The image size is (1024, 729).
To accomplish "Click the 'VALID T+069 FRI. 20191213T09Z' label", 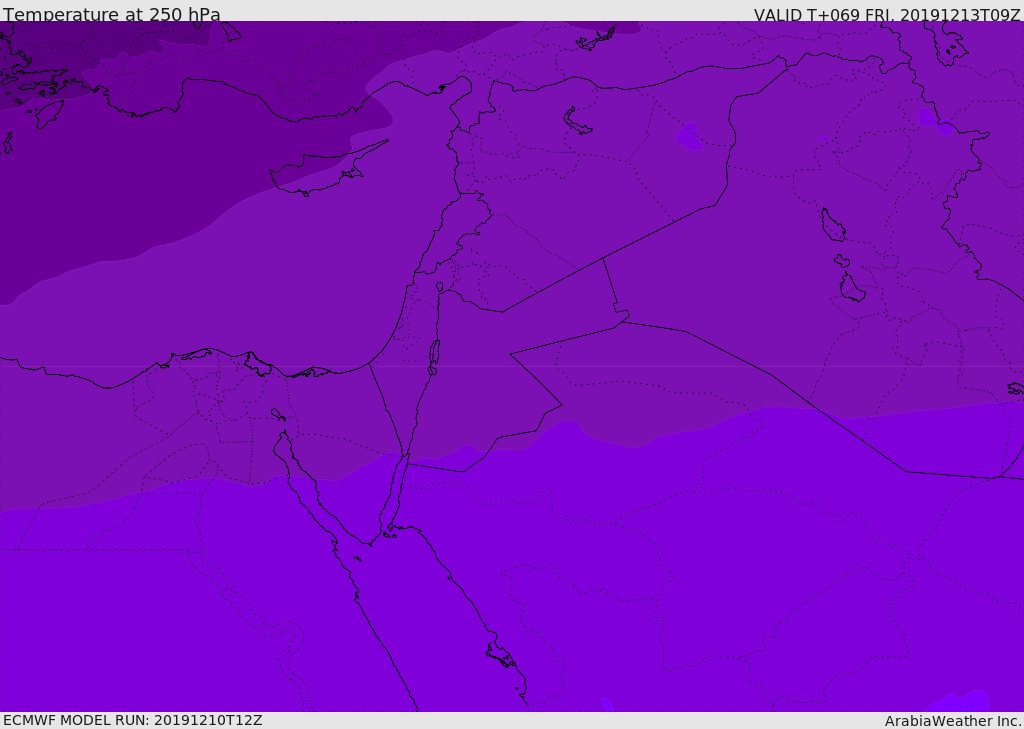I will [x=887, y=14].
